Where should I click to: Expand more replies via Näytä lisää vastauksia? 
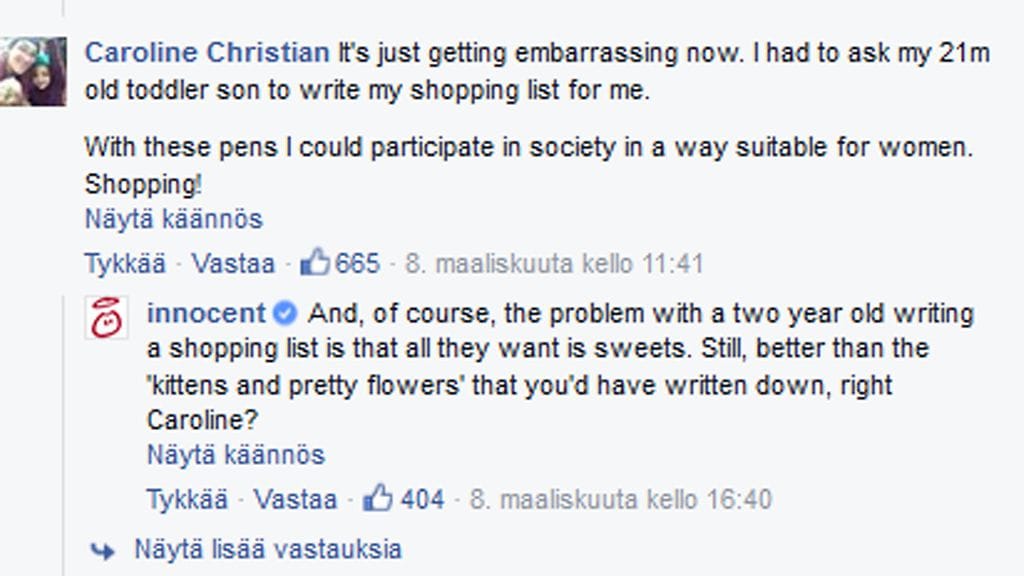(x=268, y=549)
